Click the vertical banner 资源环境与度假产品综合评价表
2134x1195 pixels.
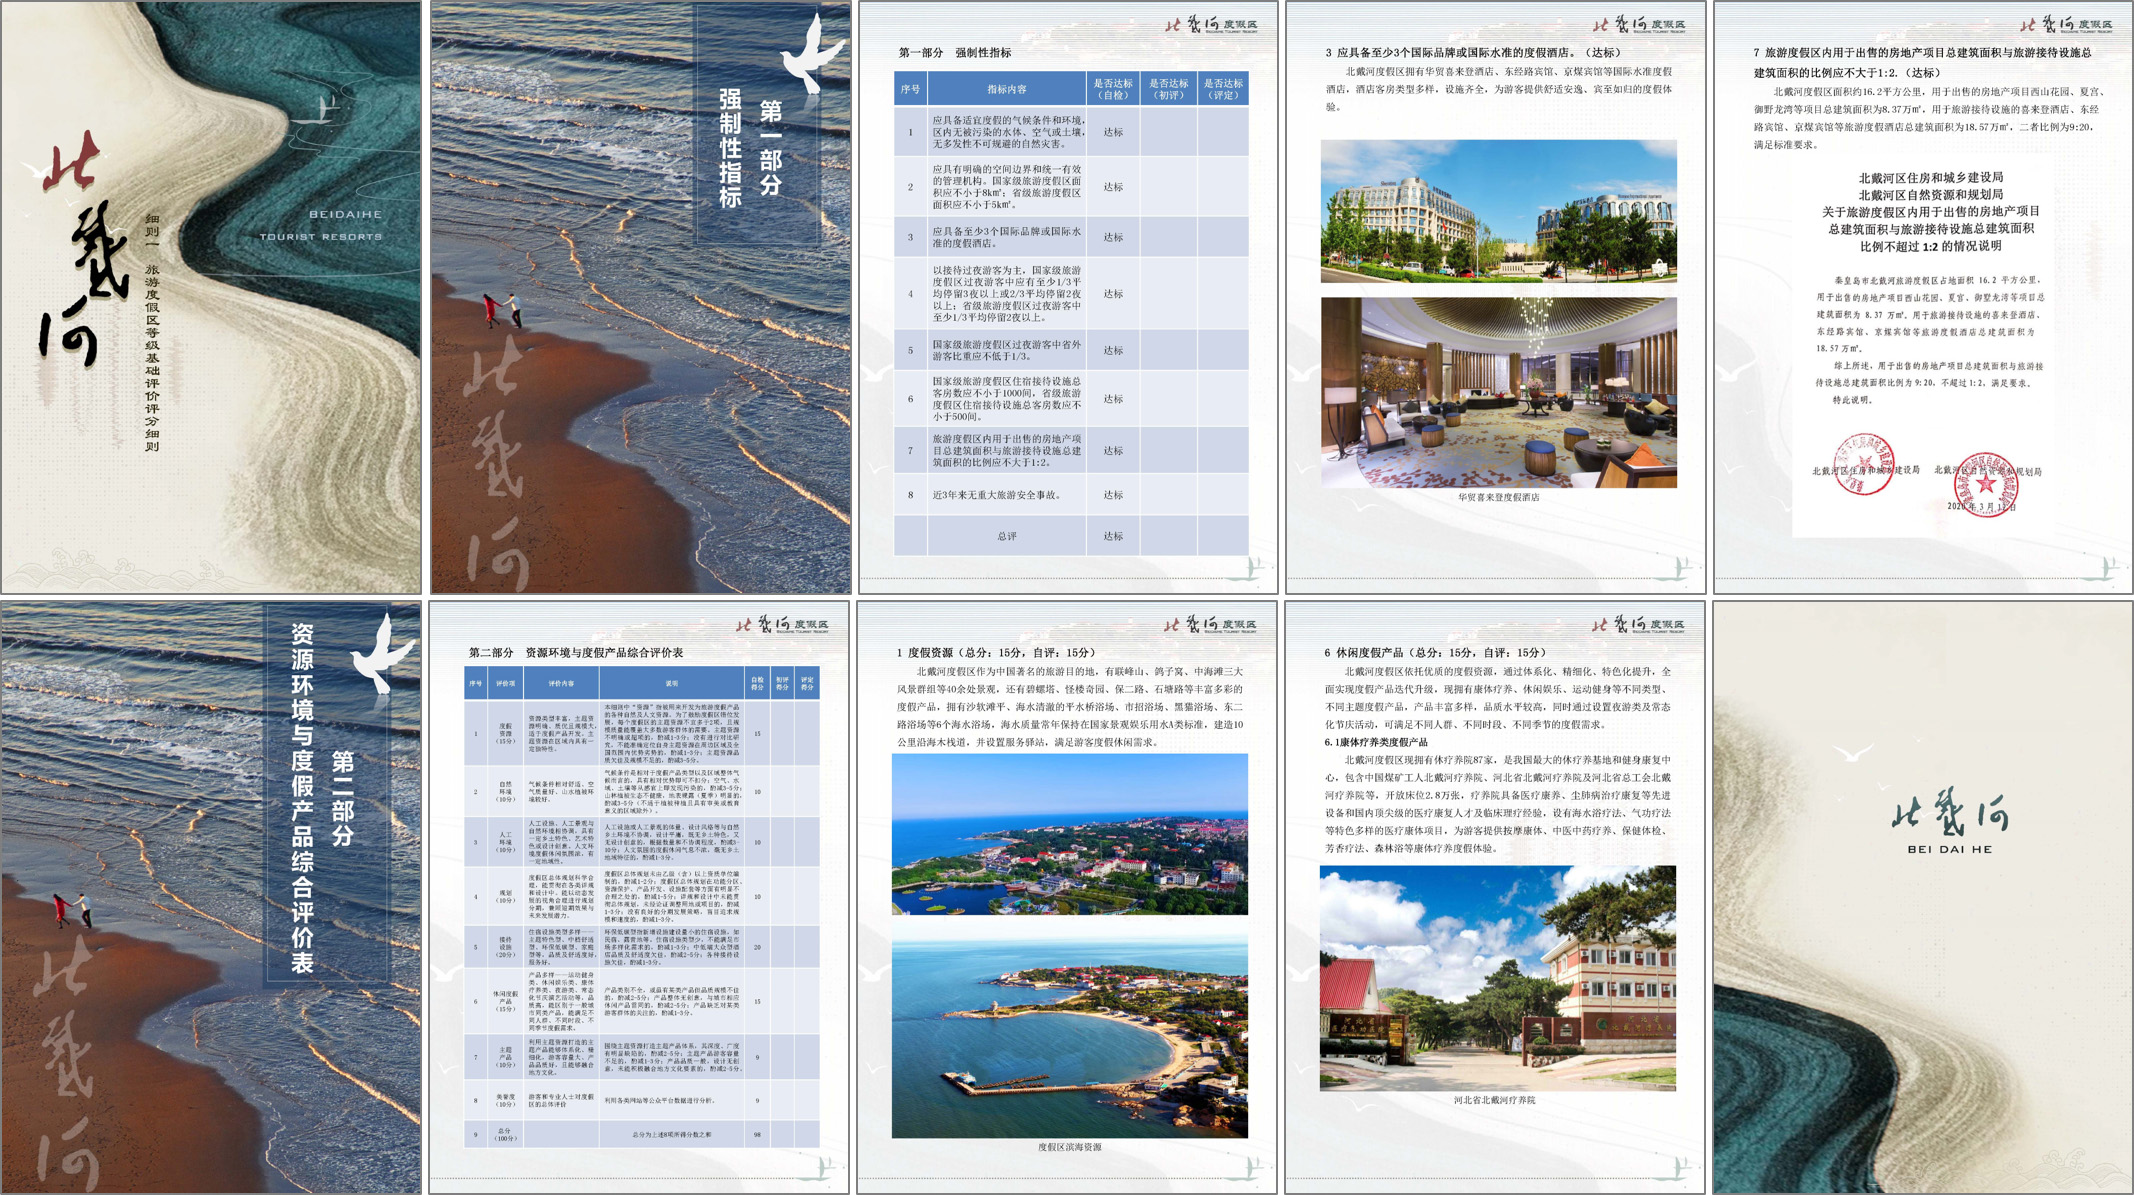302,799
